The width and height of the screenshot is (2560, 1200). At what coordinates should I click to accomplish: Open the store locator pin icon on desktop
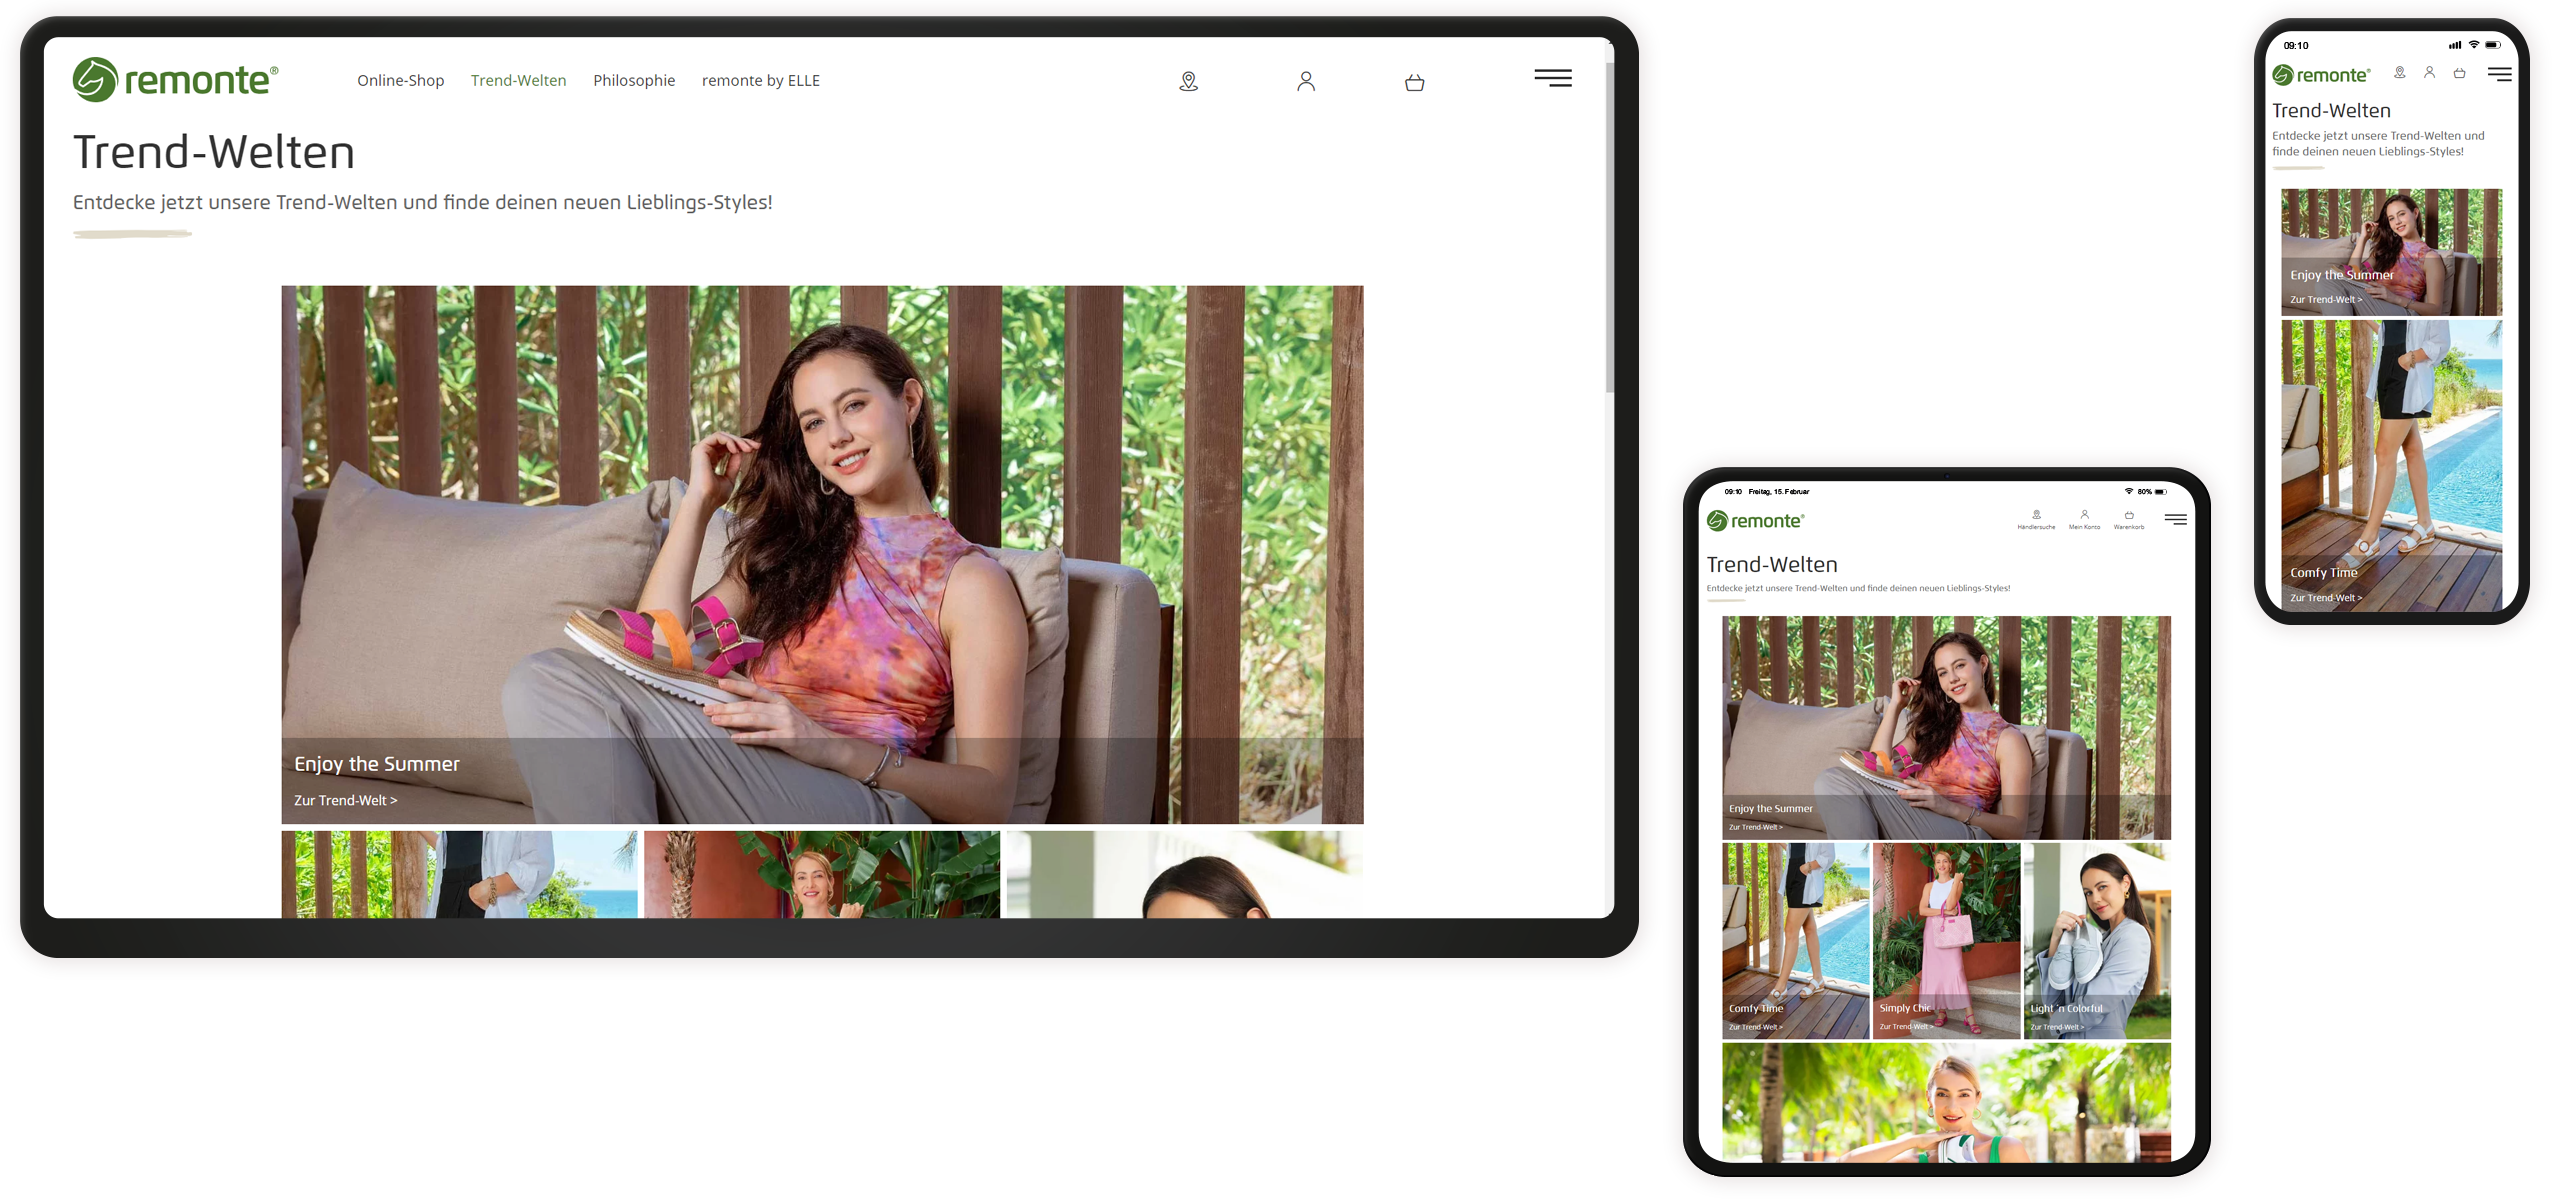(1188, 82)
